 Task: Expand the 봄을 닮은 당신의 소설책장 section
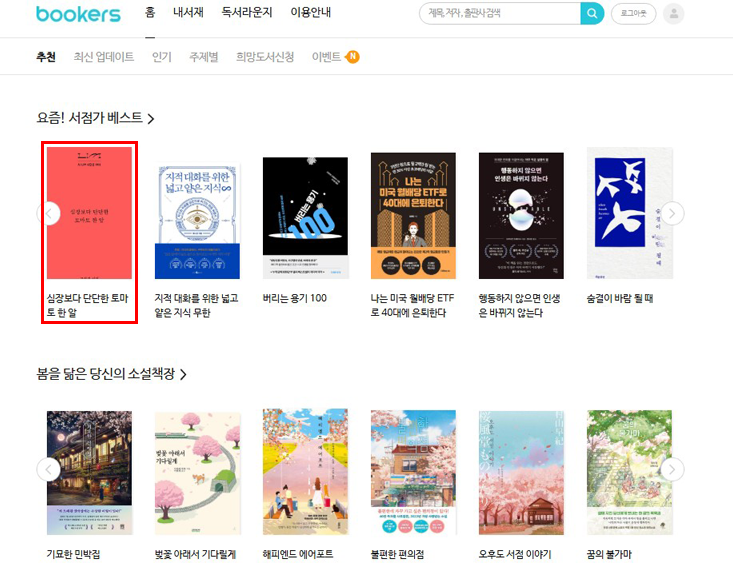tap(111, 374)
